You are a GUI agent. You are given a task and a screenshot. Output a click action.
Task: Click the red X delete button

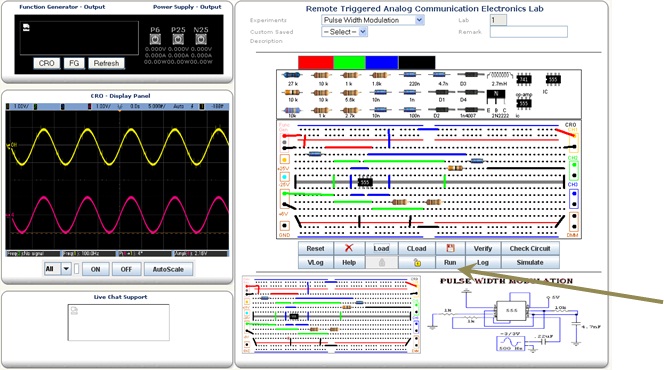[349, 249]
